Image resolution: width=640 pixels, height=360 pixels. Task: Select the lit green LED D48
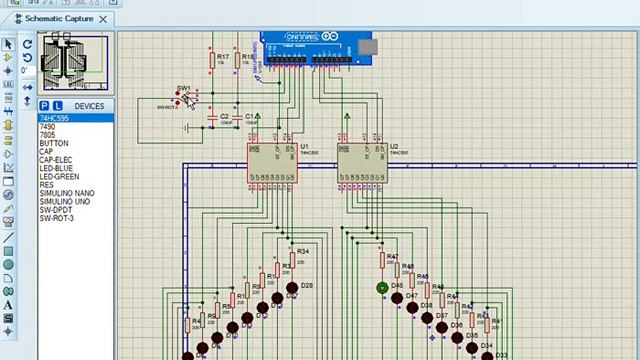382,288
